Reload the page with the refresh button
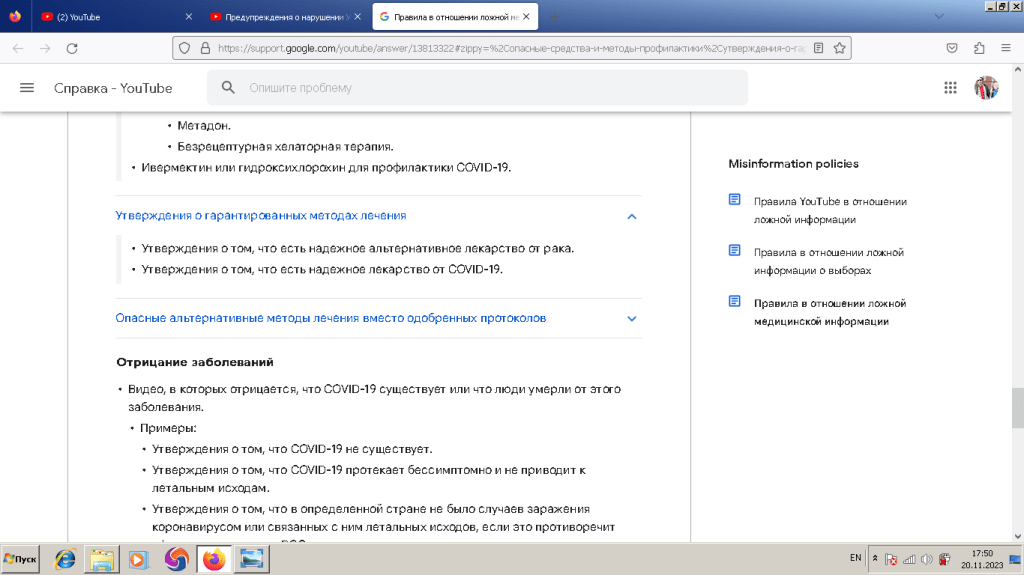 pyautogui.click(x=71, y=48)
